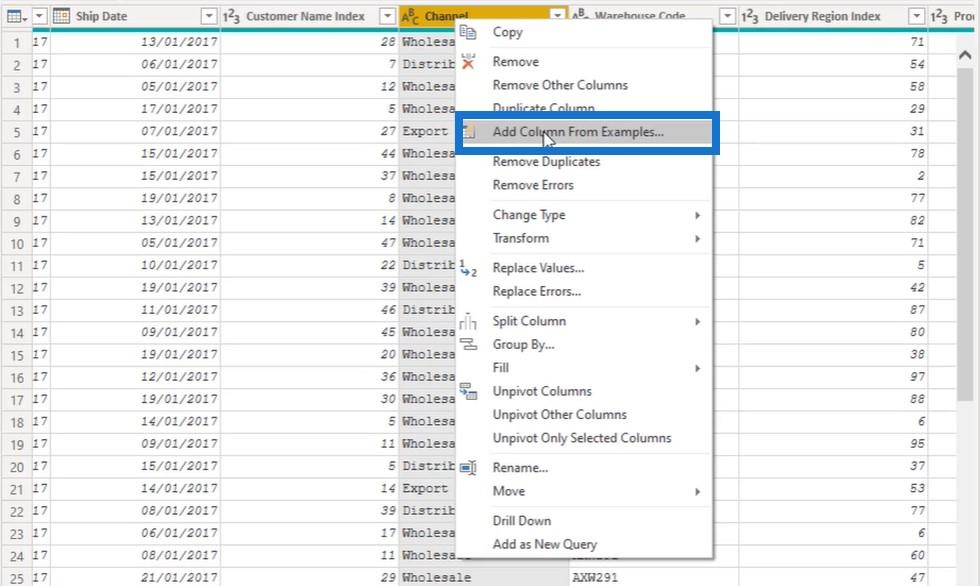Open the Warehouse Code filter dropdown
Viewport: 980px width, 586px height.
tap(727, 16)
